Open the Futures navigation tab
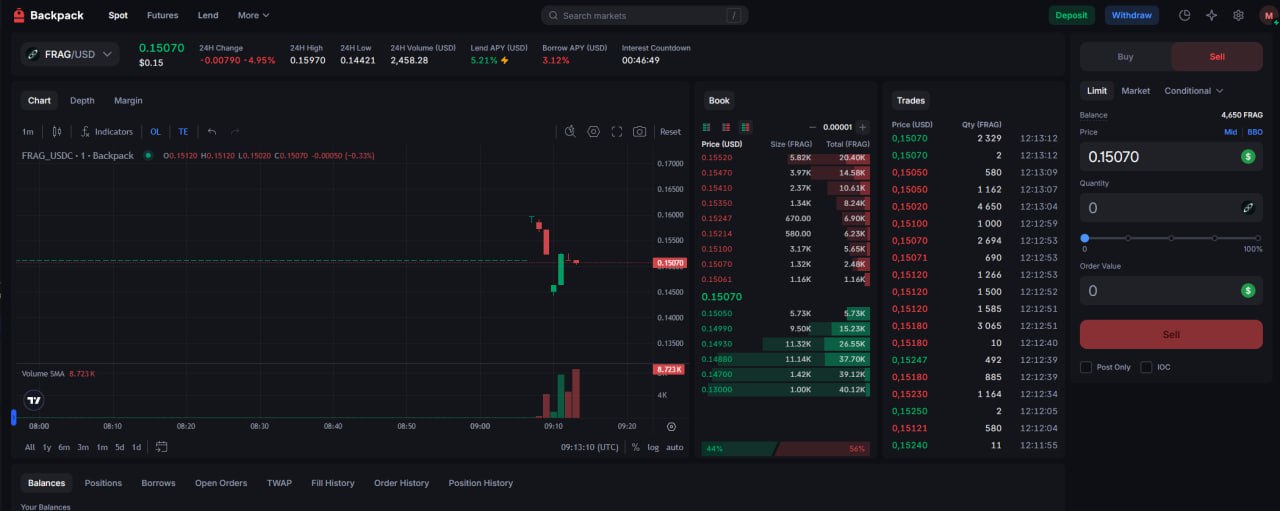This screenshot has height=511, width=1280. point(162,15)
